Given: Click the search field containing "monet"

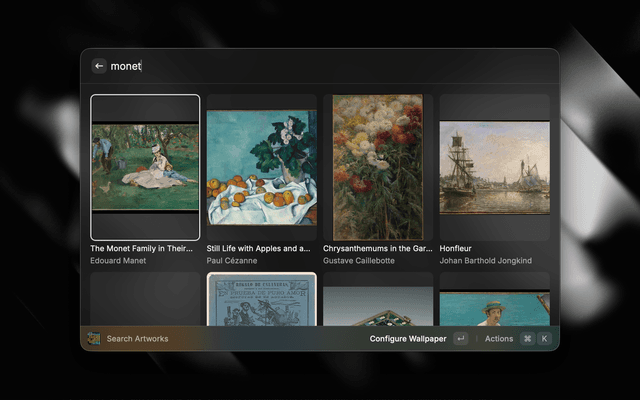Looking at the screenshot, I should click(x=300, y=66).
